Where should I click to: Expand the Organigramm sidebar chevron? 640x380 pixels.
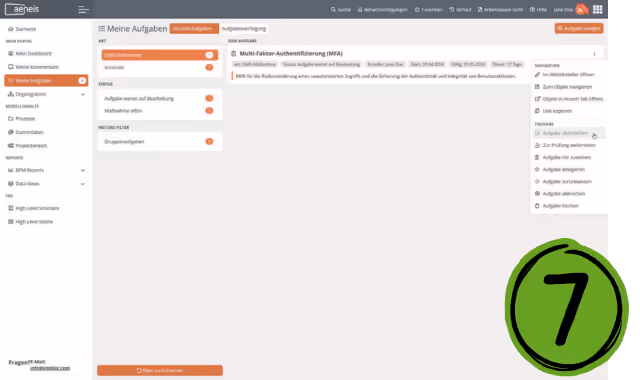pos(83,94)
